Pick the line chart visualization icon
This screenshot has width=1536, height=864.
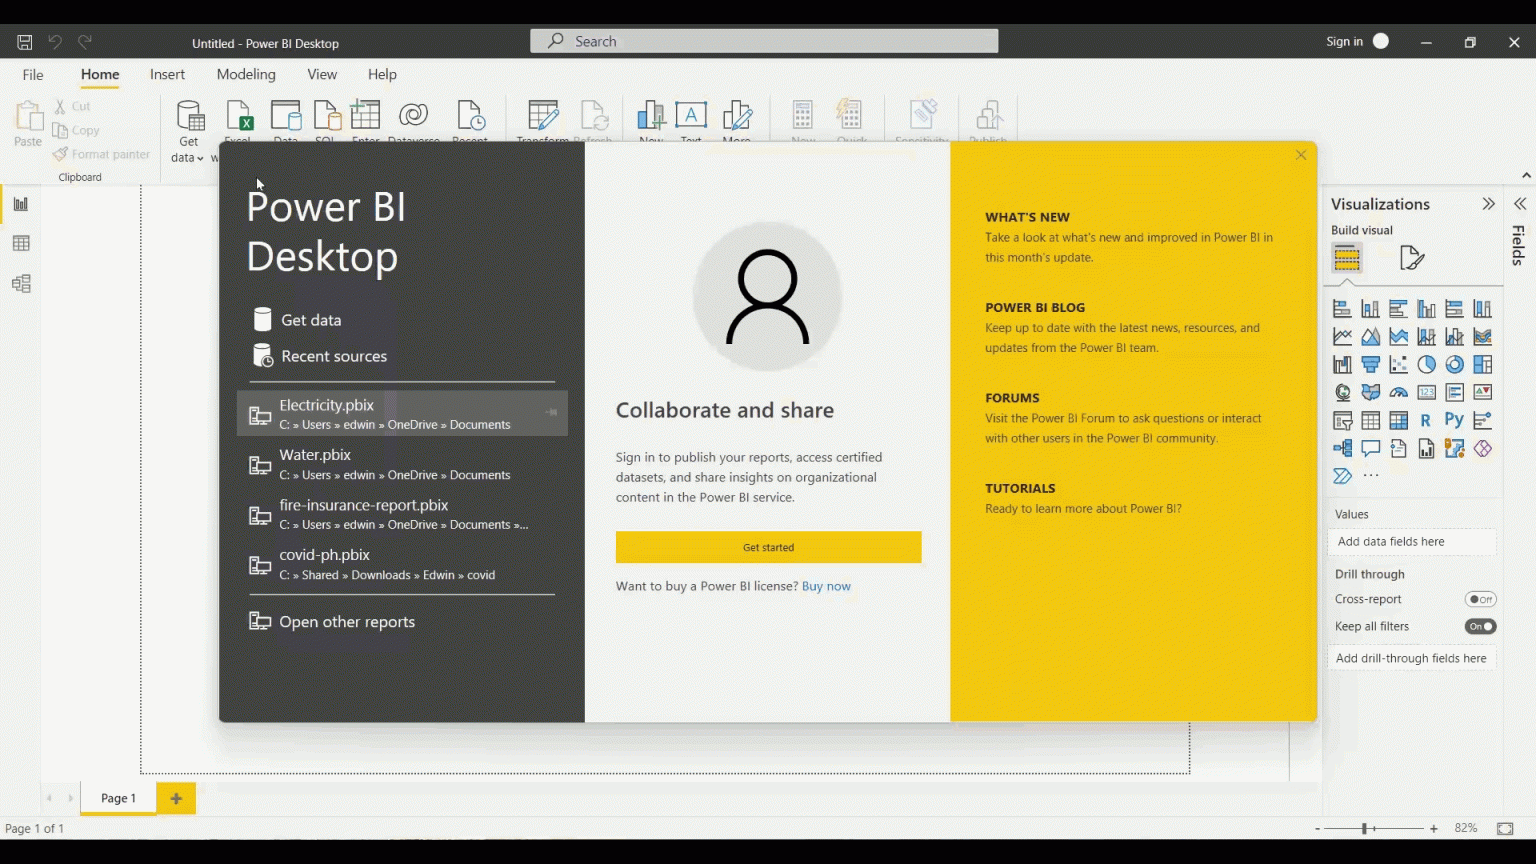(1342, 337)
